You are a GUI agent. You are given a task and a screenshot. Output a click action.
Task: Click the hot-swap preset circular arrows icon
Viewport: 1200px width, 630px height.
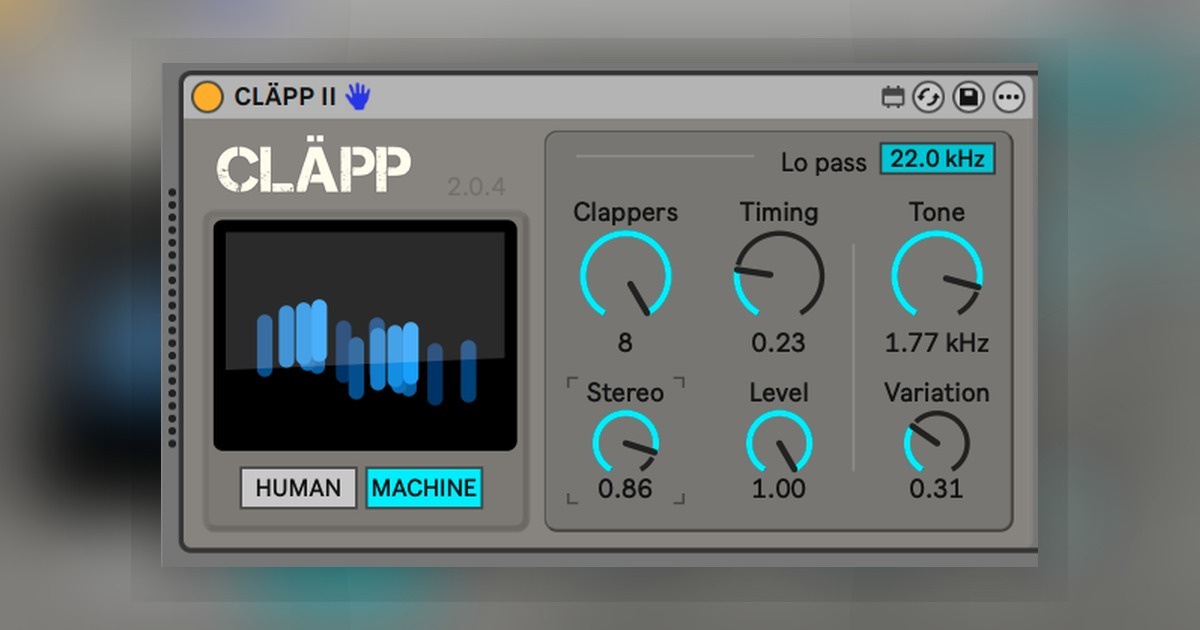coord(929,97)
